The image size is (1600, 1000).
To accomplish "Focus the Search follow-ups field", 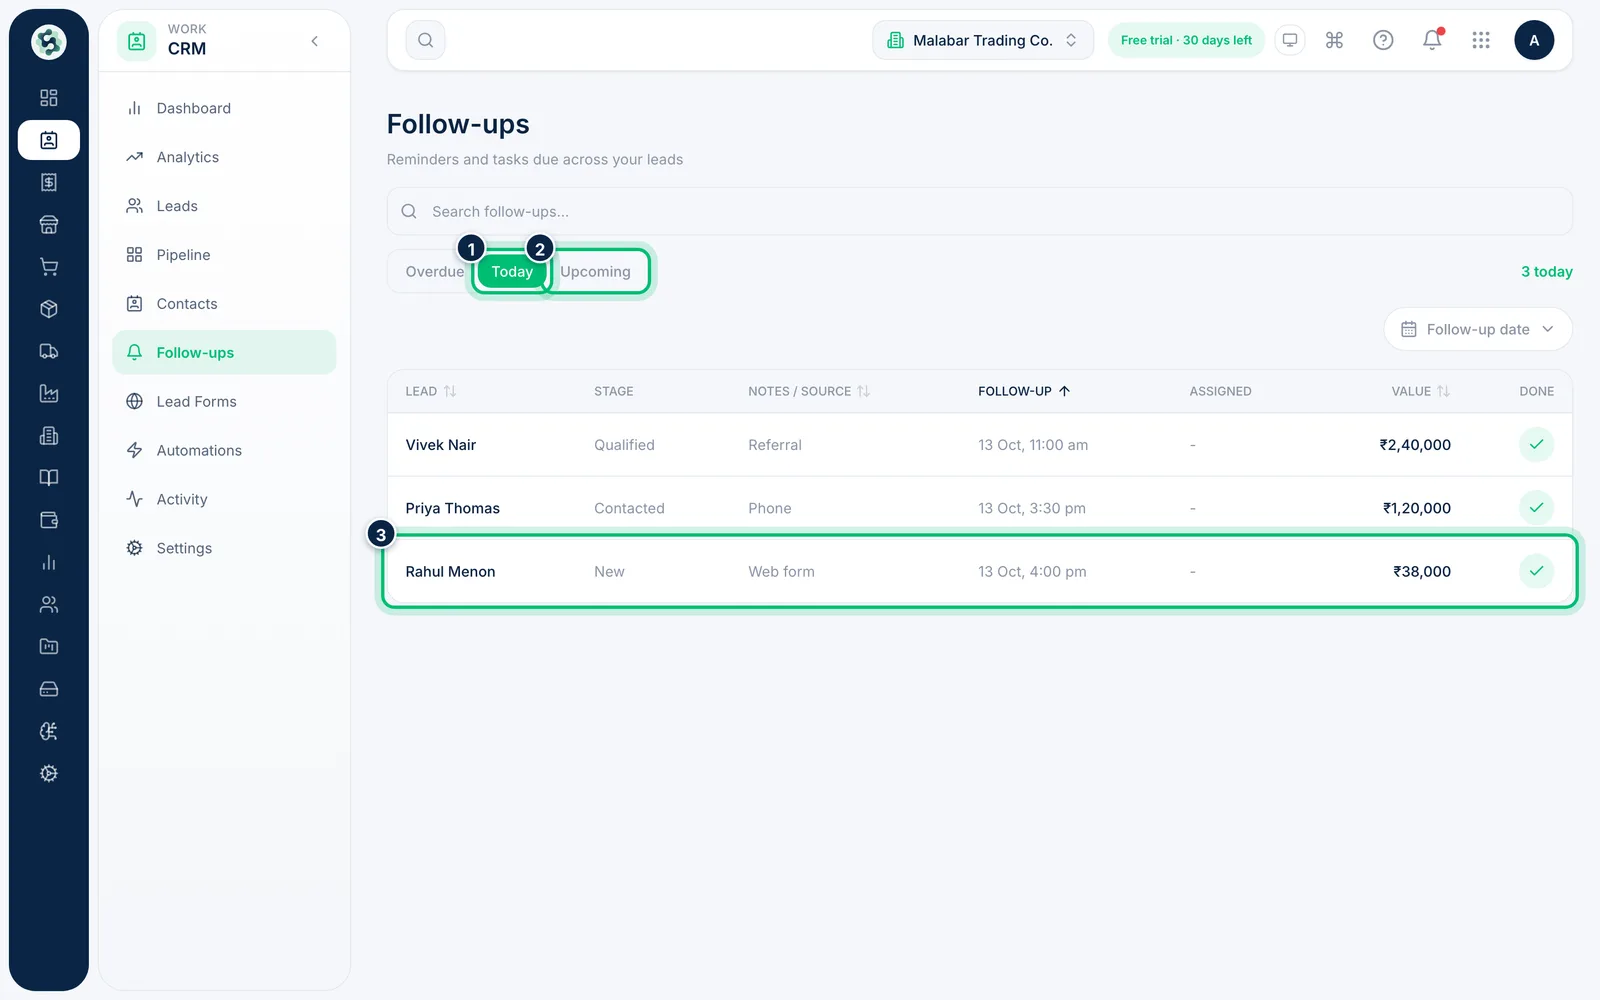I will point(979,211).
